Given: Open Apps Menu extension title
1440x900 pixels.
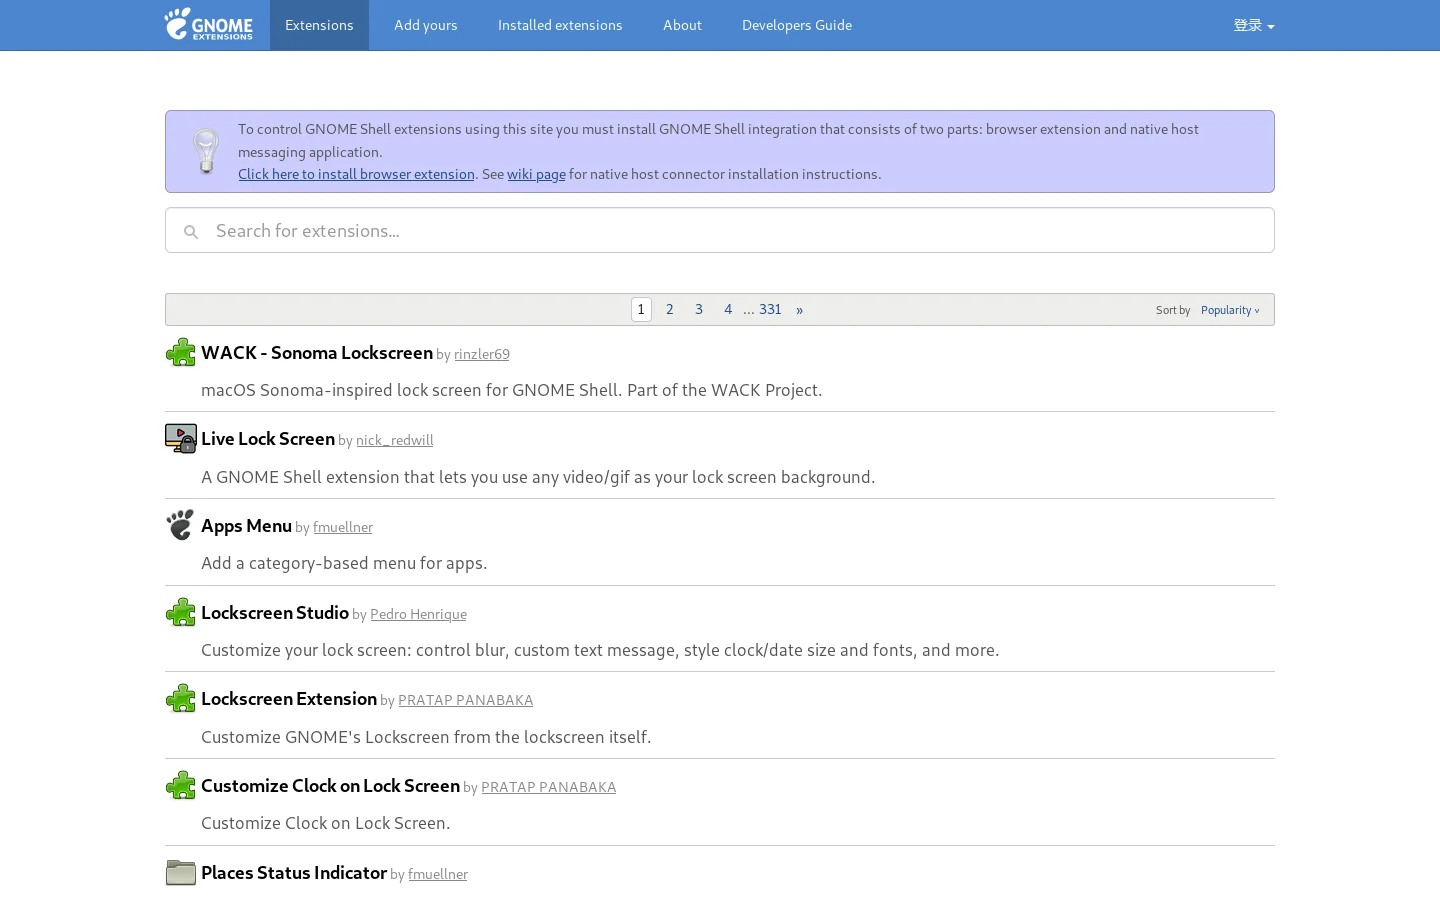Looking at the screenshot, I should [x=246, y=526].
